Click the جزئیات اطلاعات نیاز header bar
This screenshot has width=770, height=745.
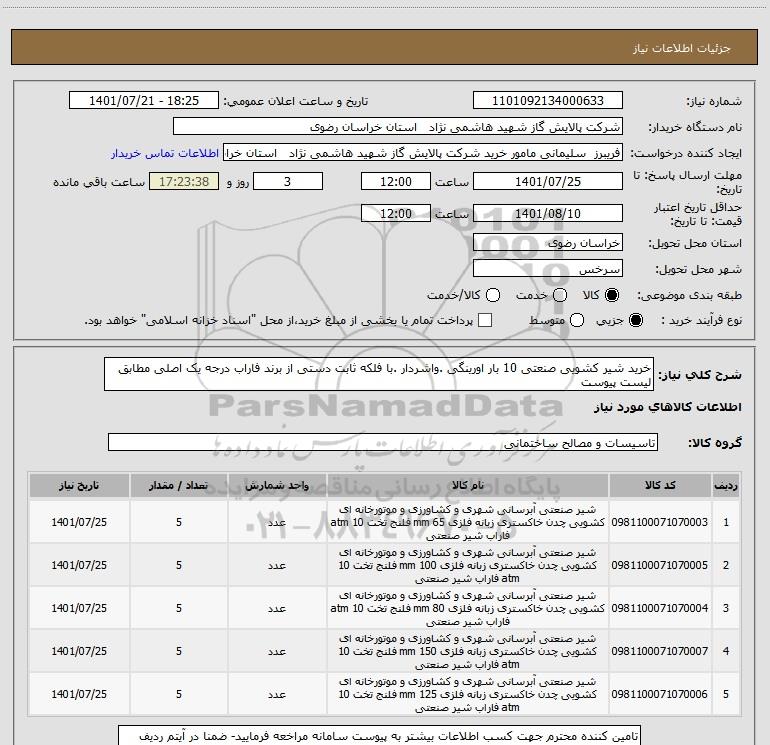coord(385,47)
